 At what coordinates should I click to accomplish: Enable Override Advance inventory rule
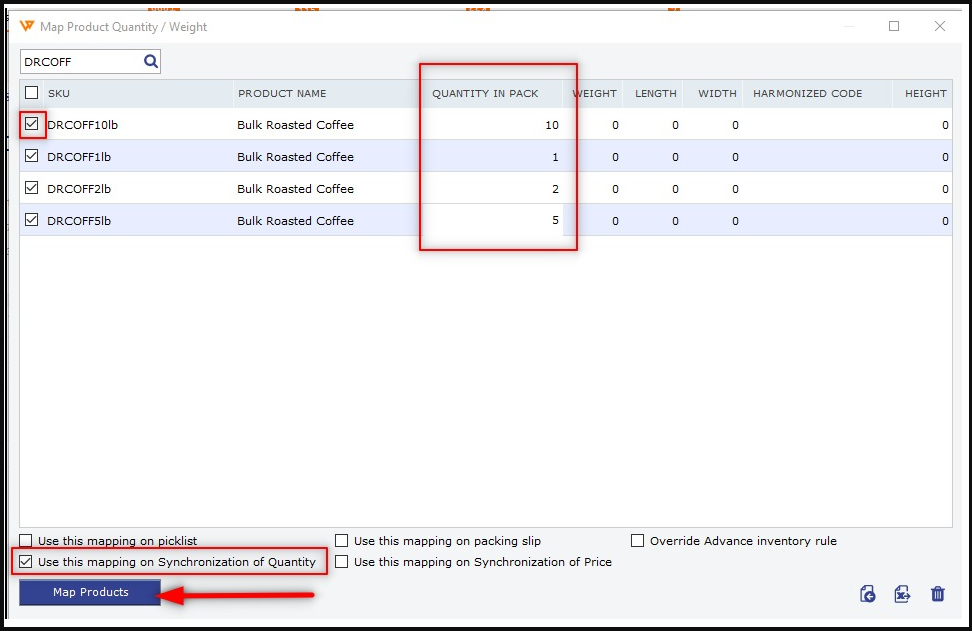pyautogui.click(x=638, y=541)
